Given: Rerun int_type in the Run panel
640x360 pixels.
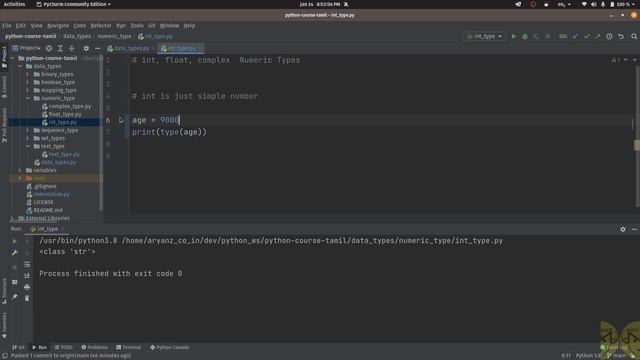Looking at the screenshot, I should (x=14, y=241).
